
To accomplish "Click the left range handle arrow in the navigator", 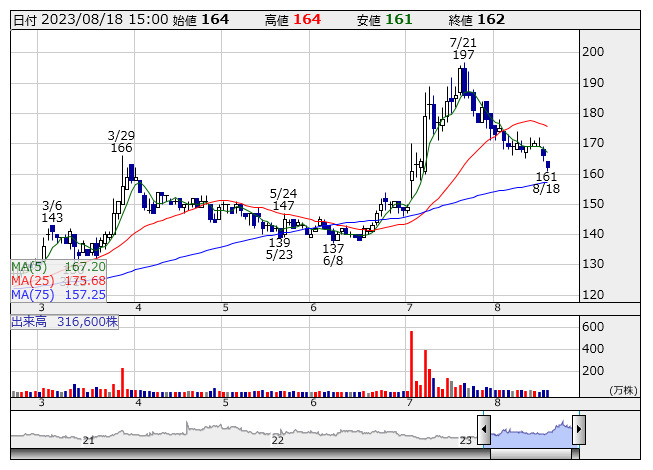I will [484, 429].
